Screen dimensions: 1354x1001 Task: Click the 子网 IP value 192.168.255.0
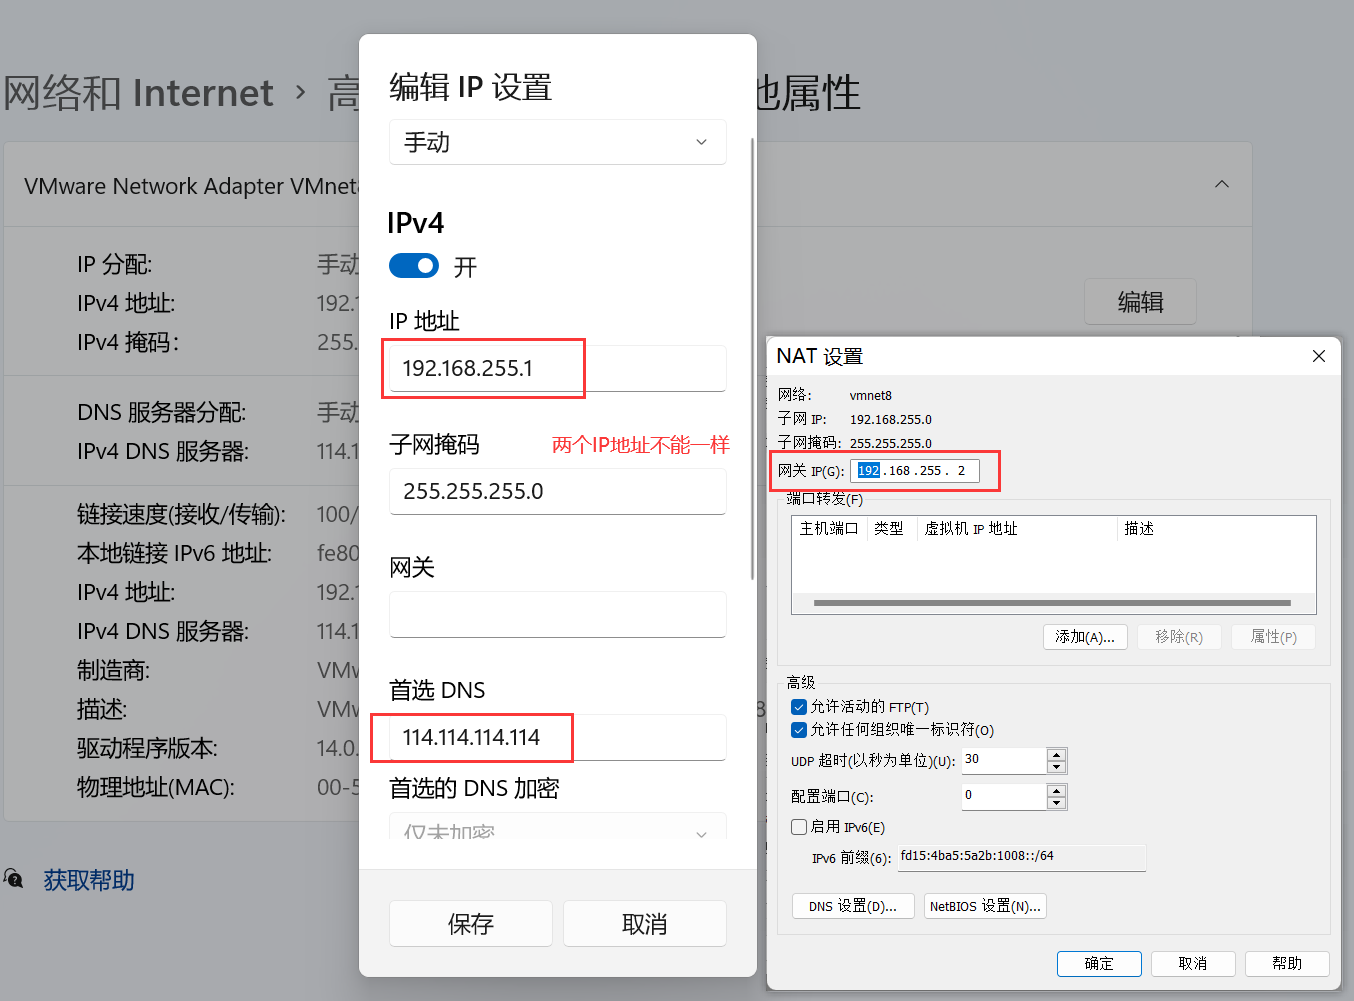891,420
